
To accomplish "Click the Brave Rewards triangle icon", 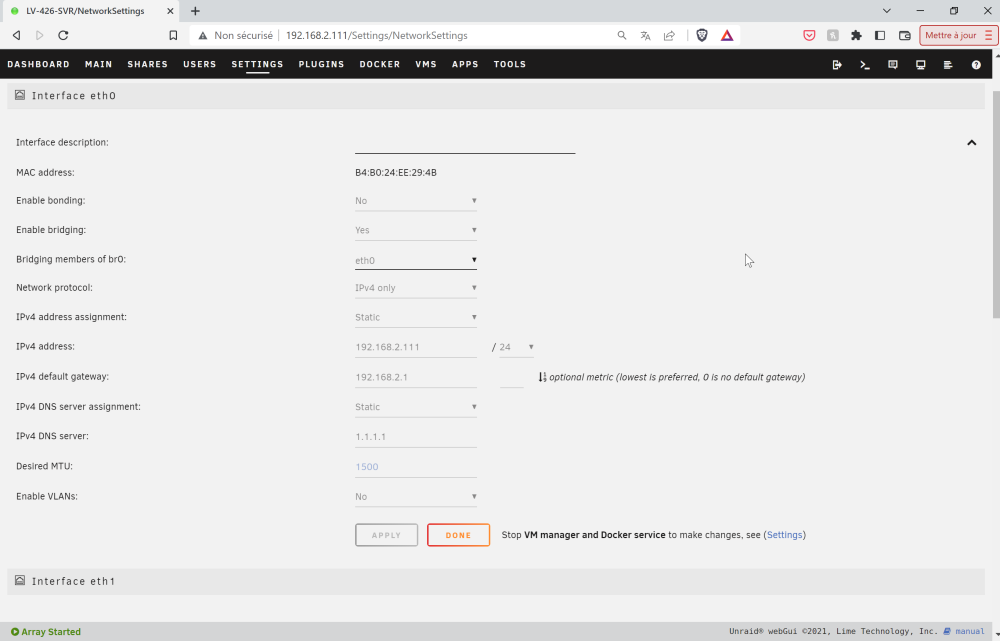I will coord(727,35).
